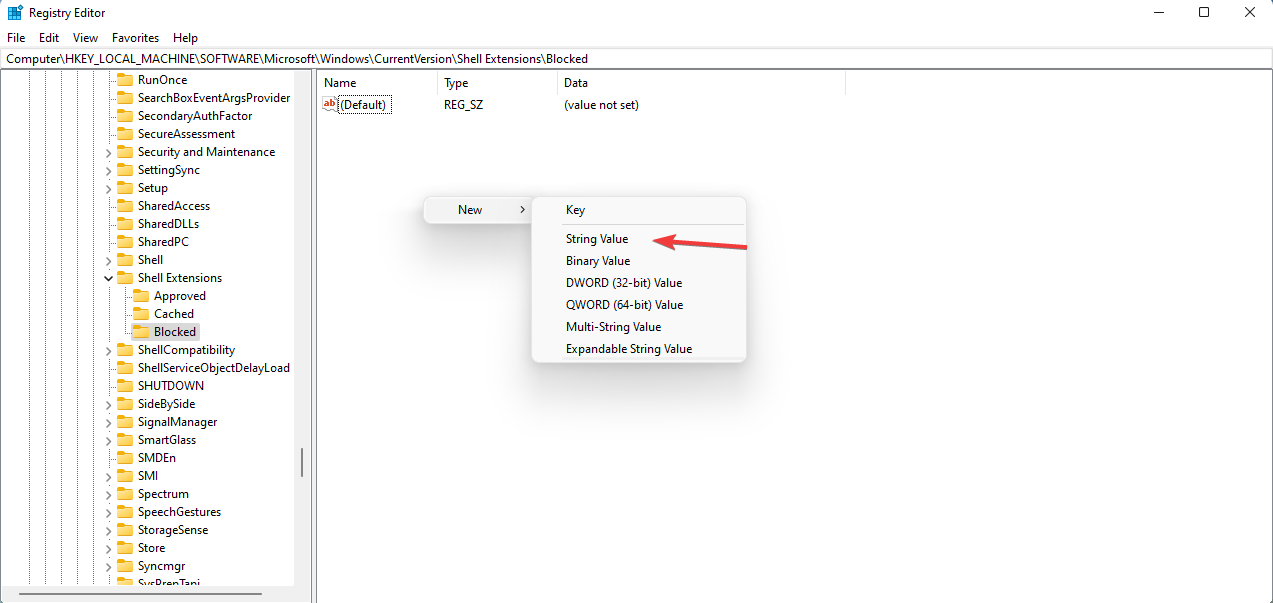Viewport: 1273px width, 603px height.
Task: Click the Data column header
Action: coord(702,83)
